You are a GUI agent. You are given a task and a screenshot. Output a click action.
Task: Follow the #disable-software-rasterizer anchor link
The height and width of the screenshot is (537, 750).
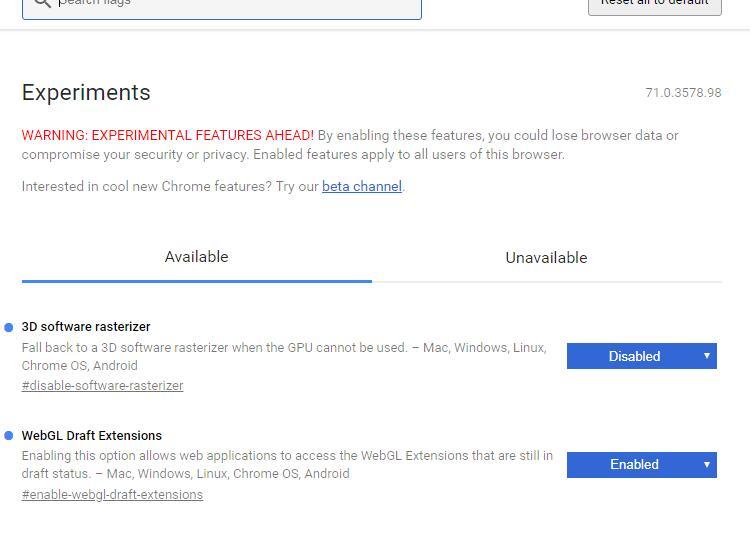(x=102, y=386)
